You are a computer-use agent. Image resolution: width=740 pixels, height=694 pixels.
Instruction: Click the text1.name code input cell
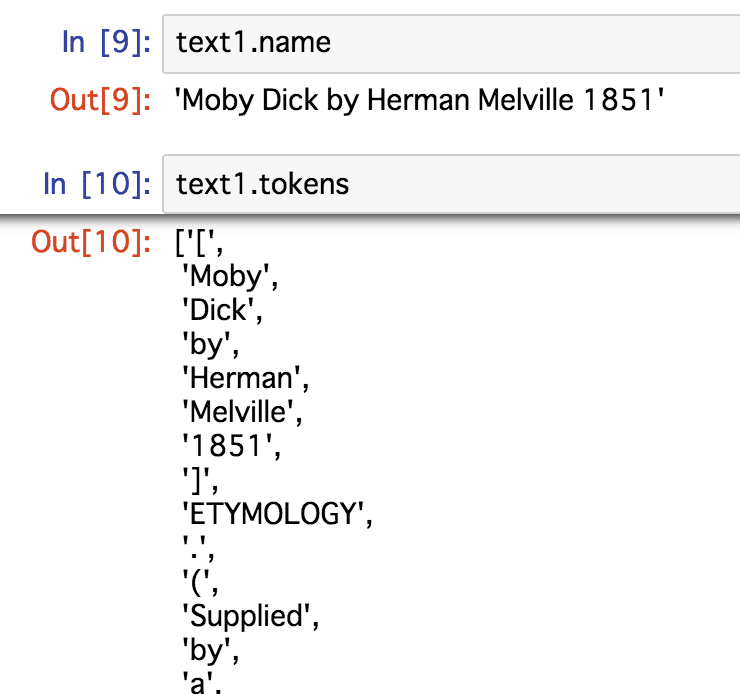(x=451, y=44)
